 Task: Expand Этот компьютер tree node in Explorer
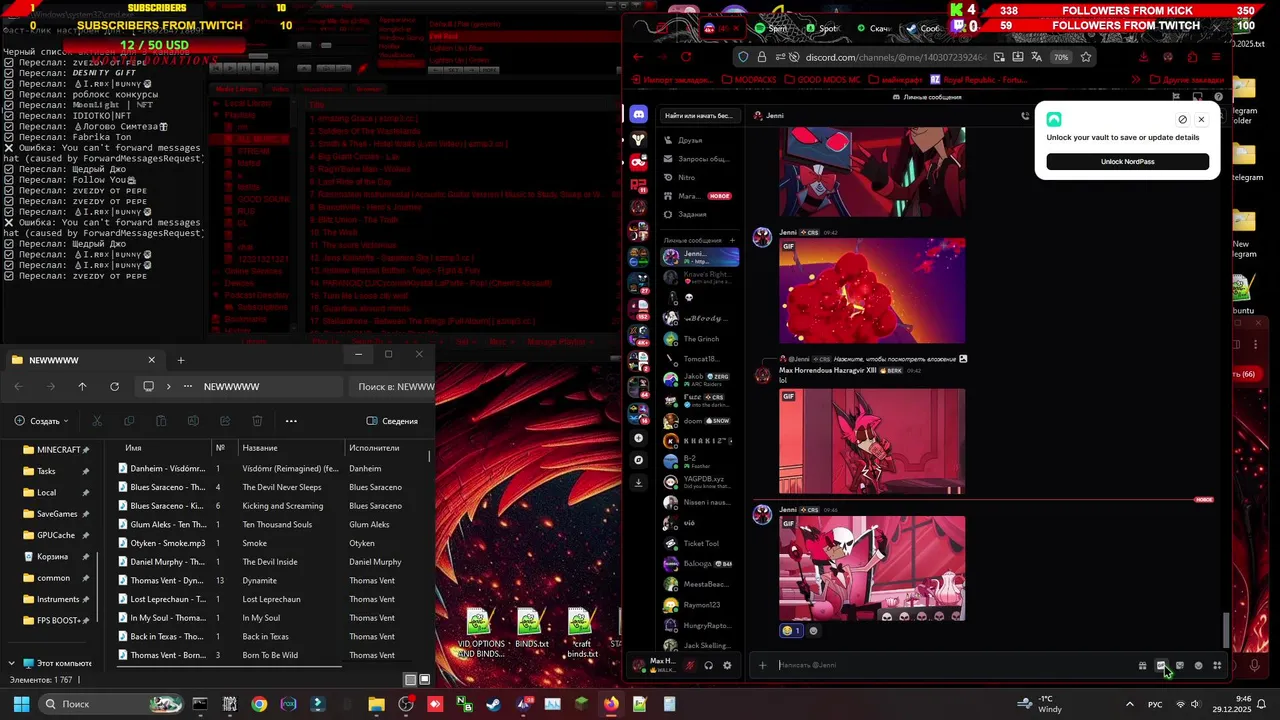[11, 663]
